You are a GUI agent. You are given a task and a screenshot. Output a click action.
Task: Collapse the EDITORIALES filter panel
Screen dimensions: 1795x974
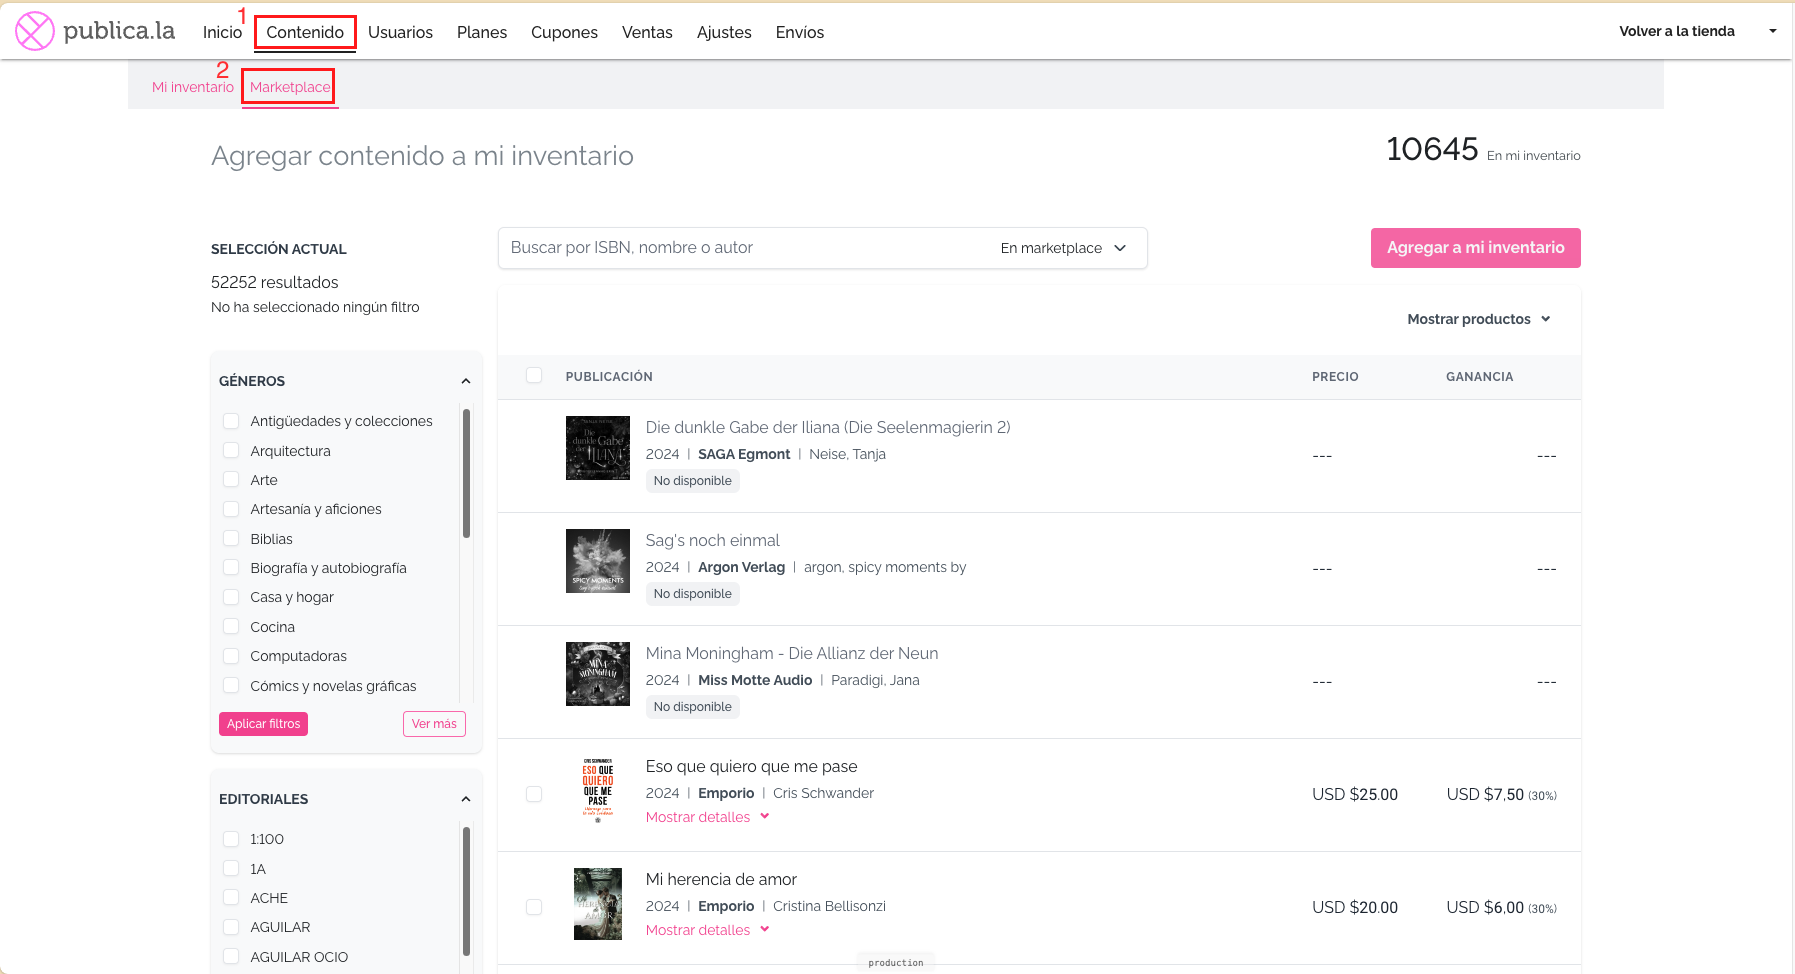(x=465, y=798)
